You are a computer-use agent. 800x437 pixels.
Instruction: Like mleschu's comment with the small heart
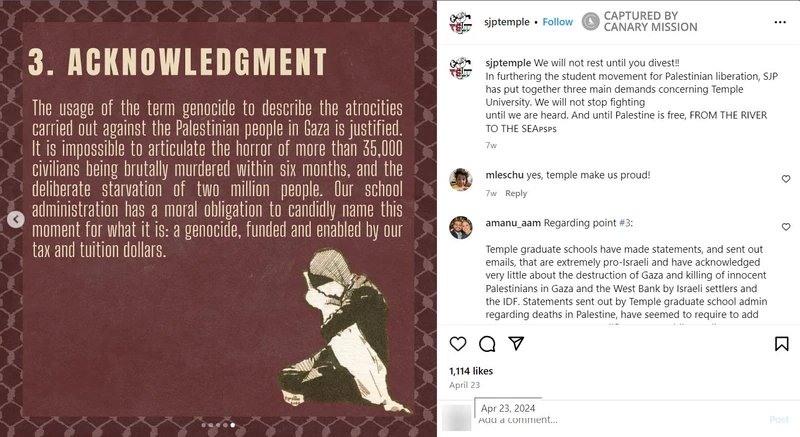pyautogui.click(x=785, y=179)
